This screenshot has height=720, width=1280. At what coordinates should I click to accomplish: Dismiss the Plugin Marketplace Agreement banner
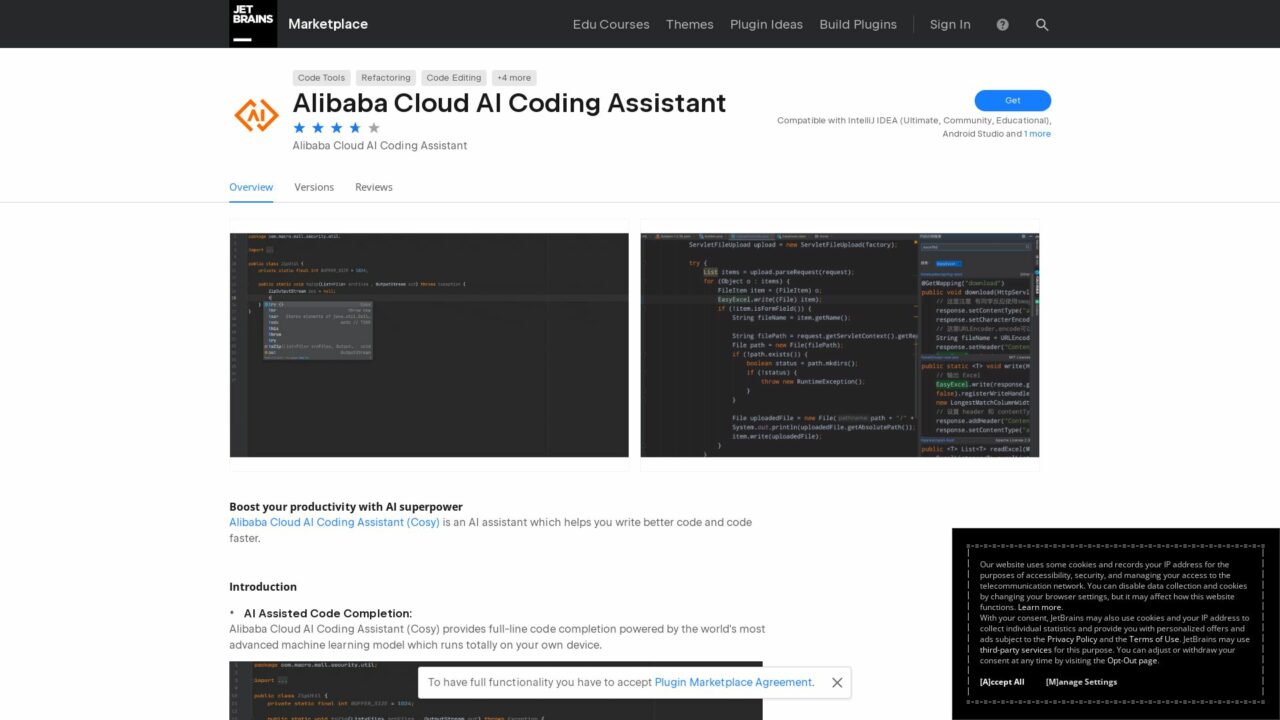(836, 682)
